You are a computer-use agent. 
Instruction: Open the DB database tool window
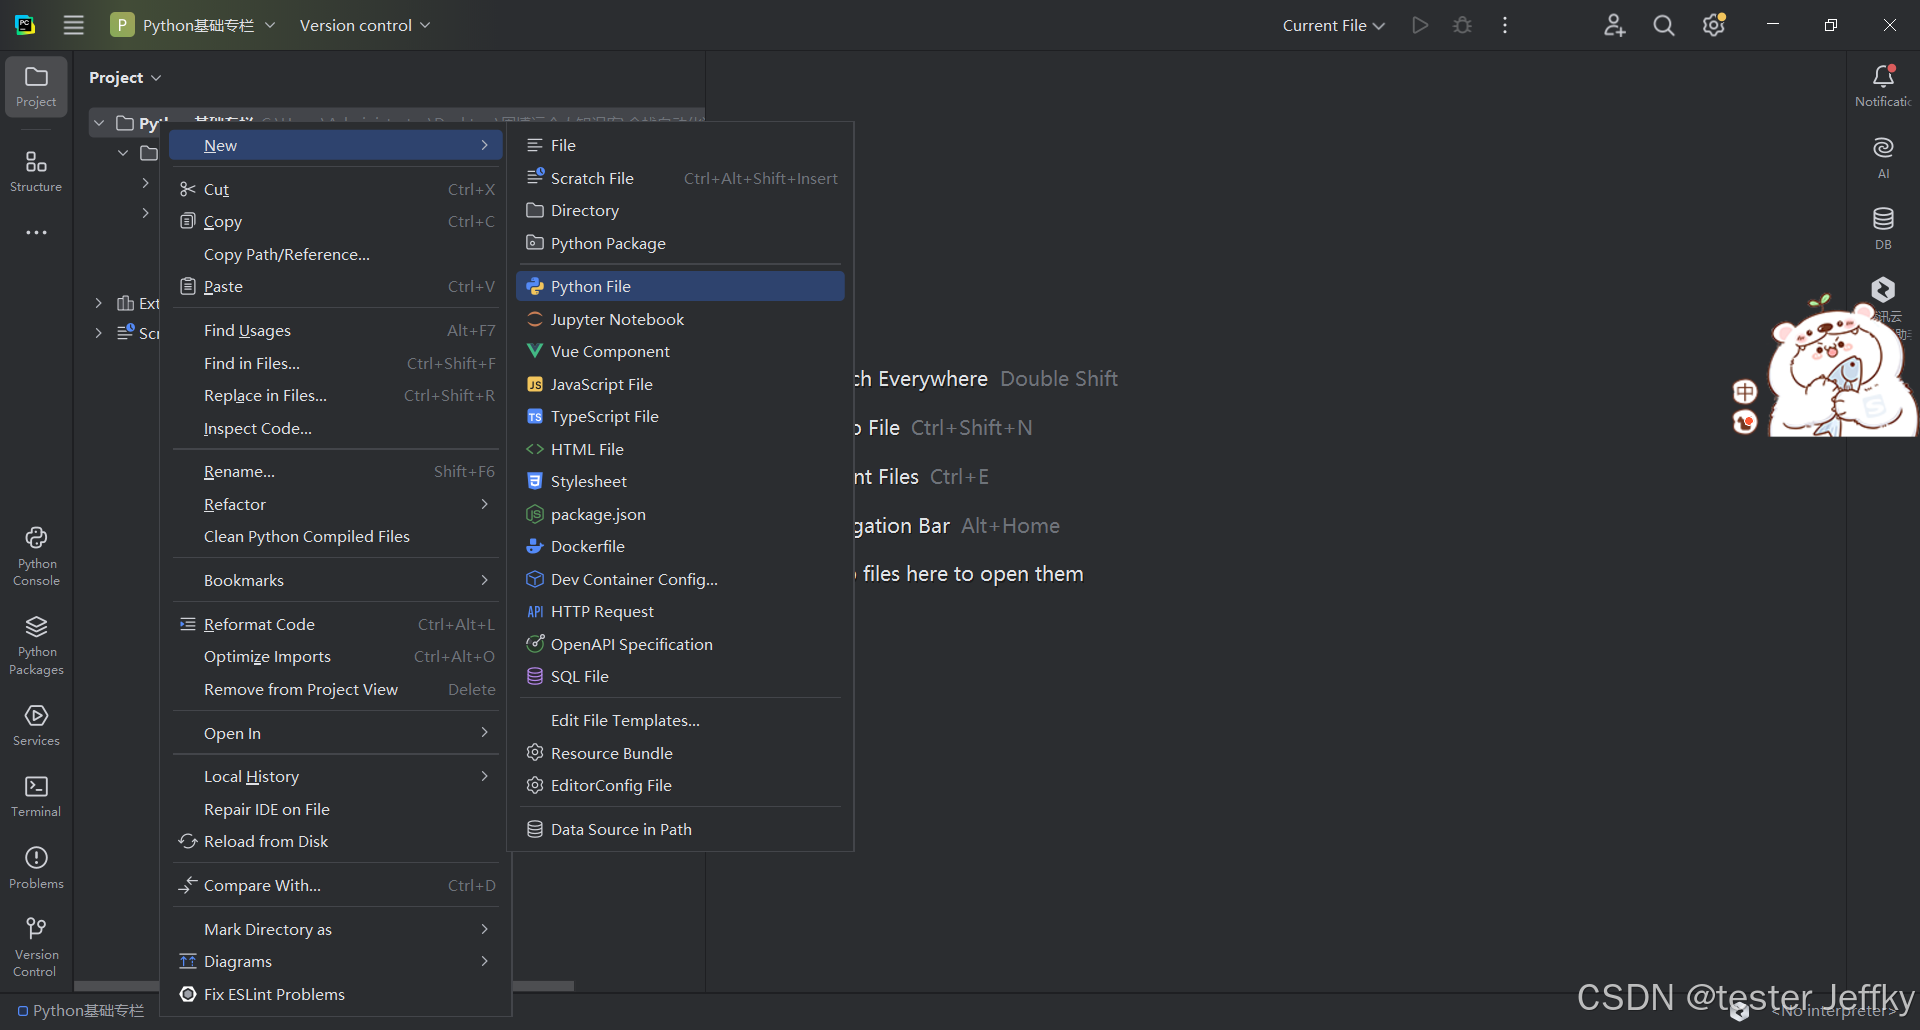point(1883,228)
